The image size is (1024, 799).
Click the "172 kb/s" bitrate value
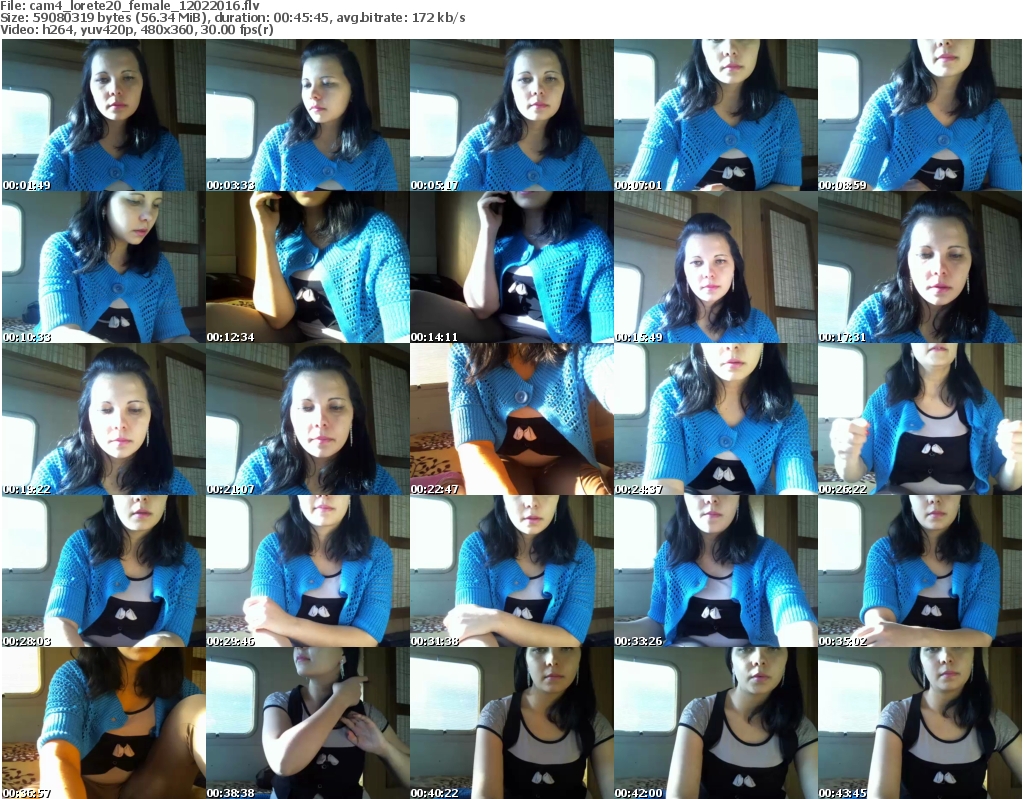[x=438, y=18]
